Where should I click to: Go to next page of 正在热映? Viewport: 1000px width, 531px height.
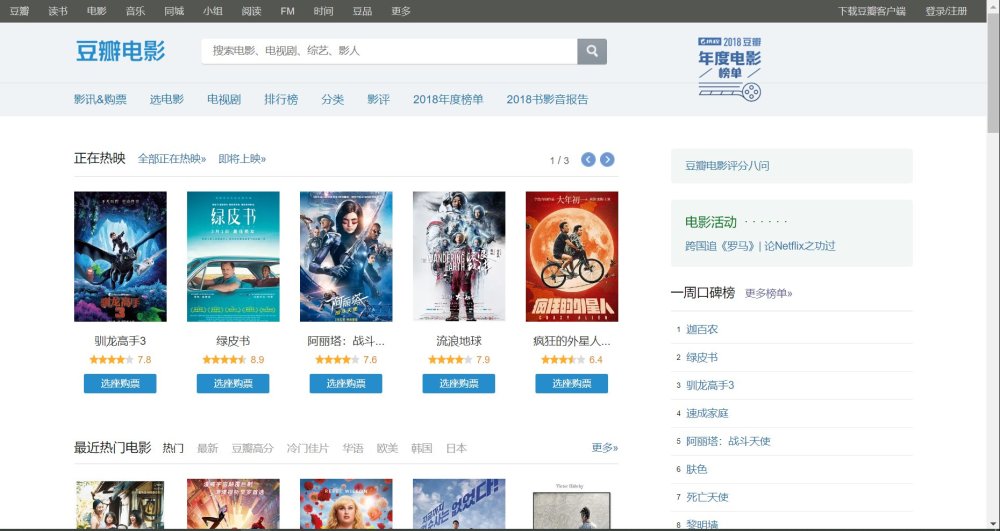[x=607, y=159]
